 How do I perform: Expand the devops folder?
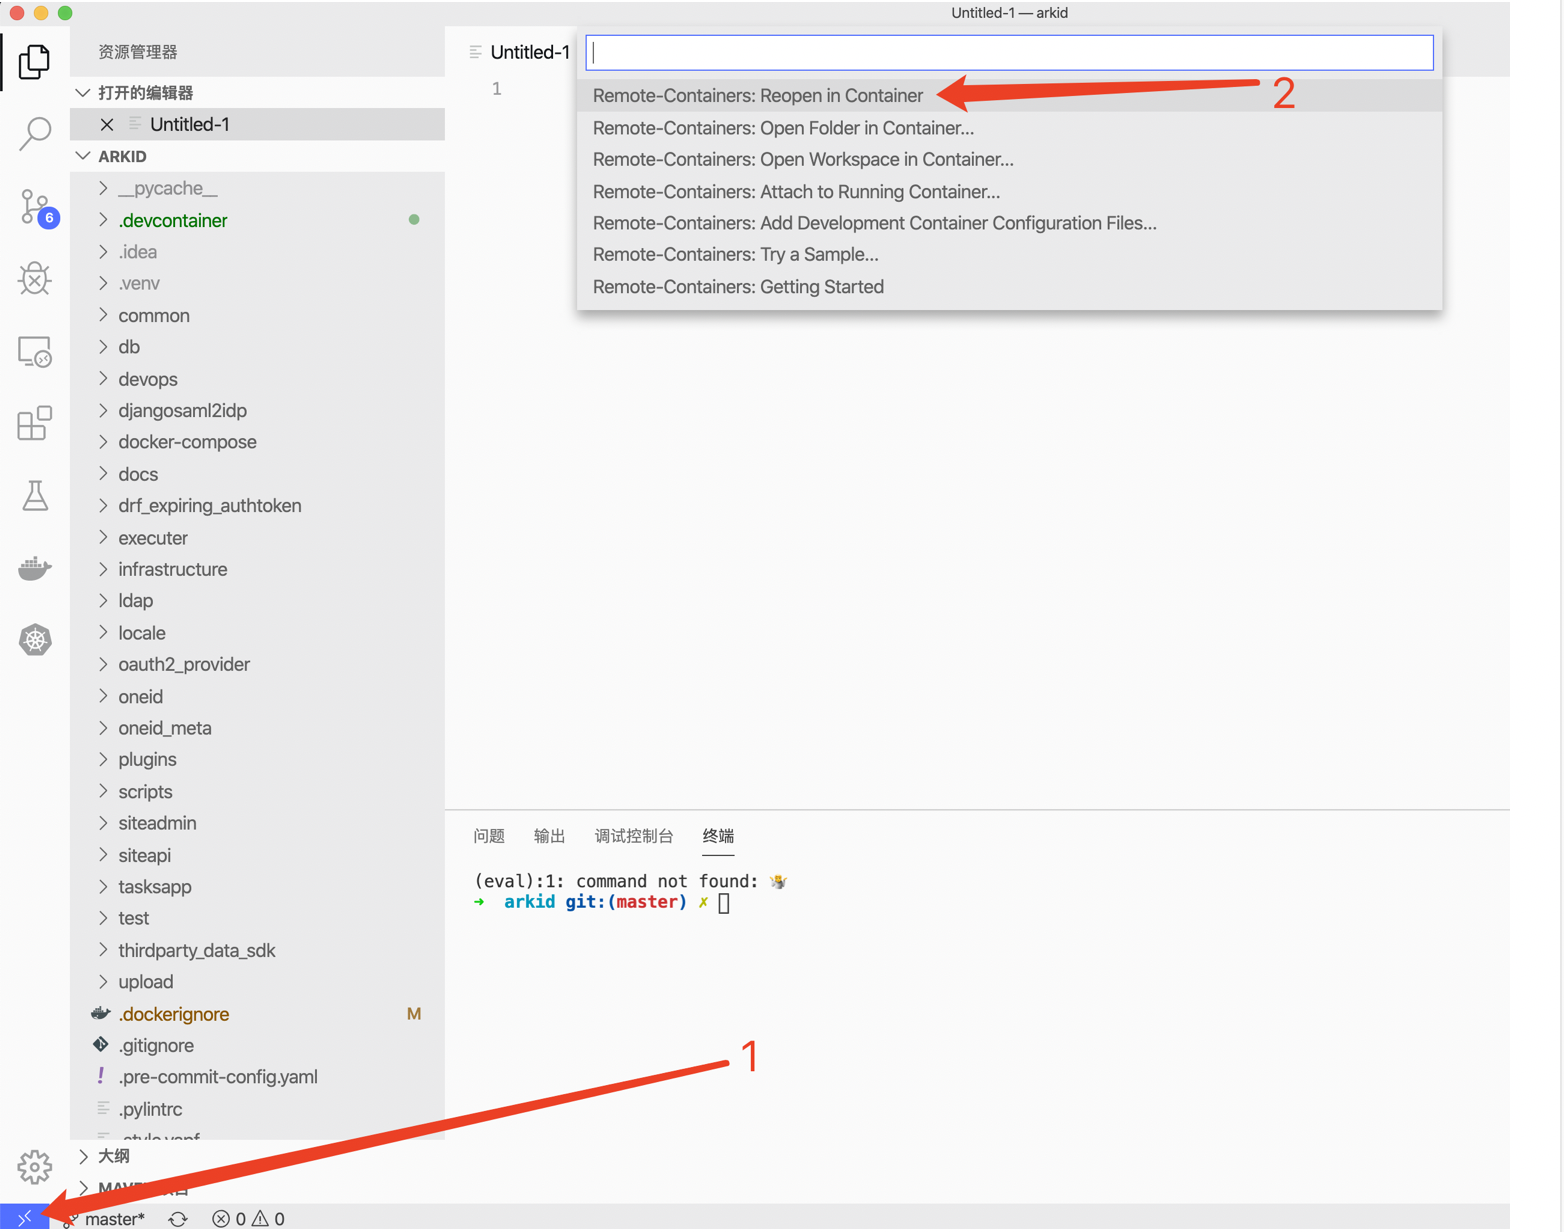click(x=257, y=379)
